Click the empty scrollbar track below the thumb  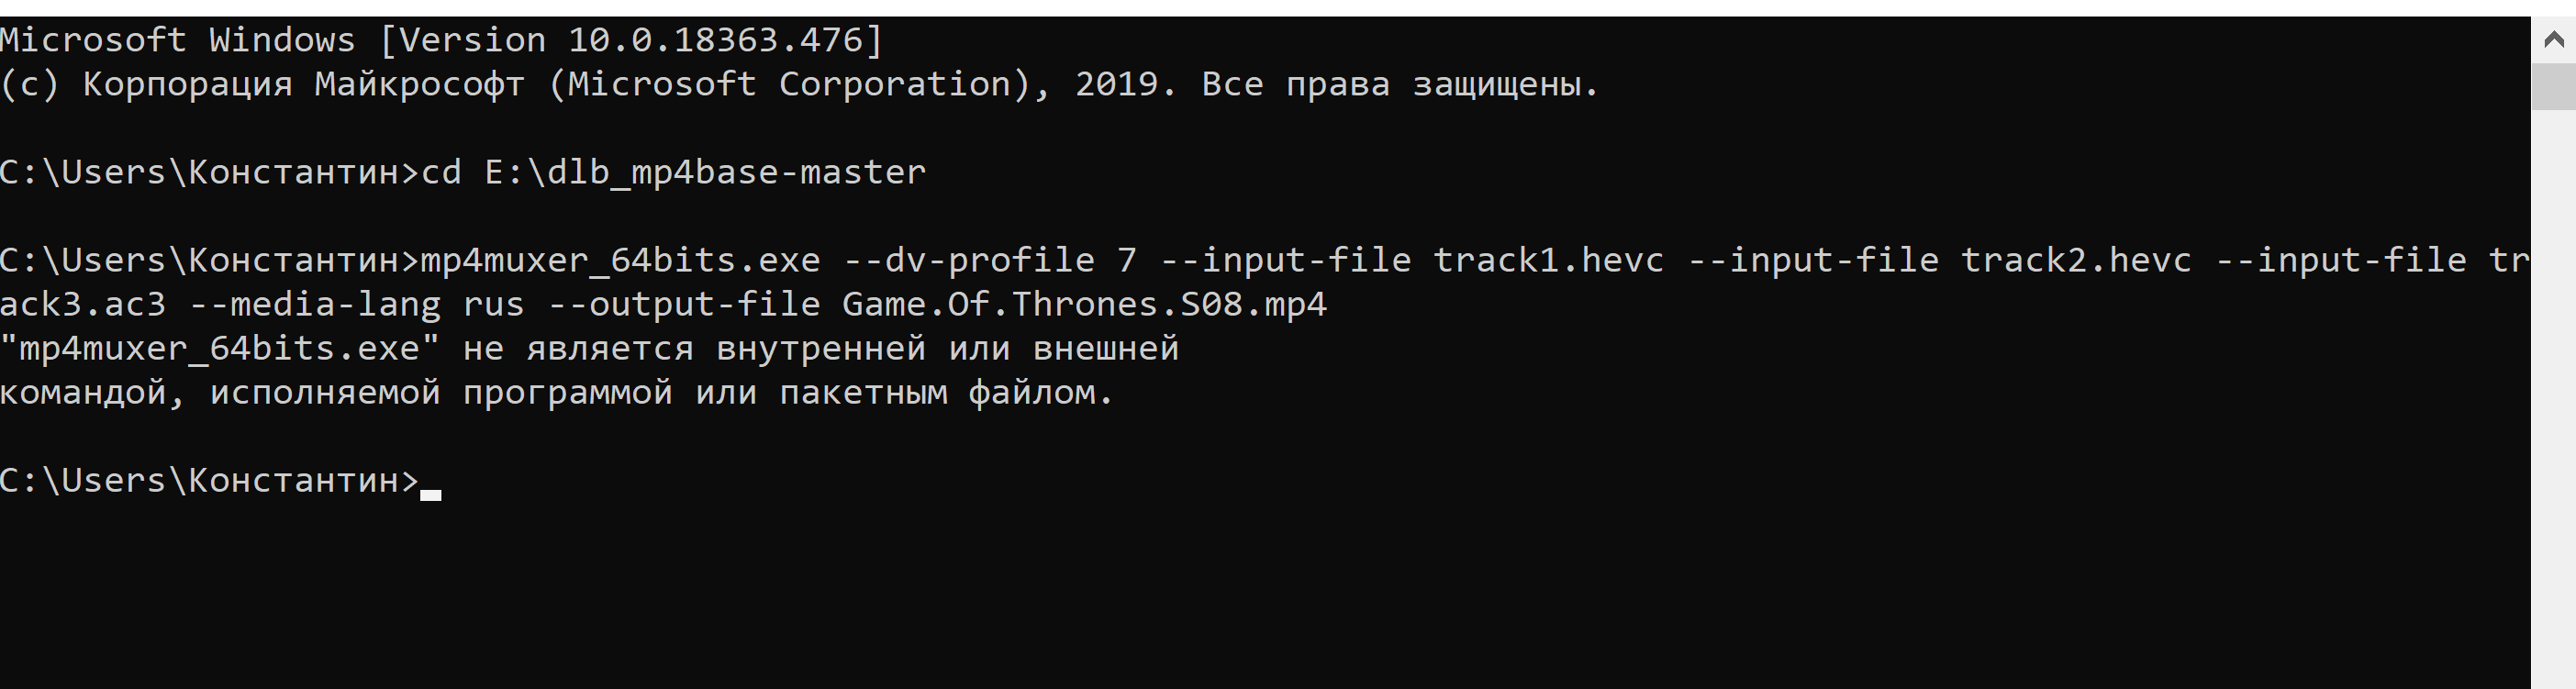[2553, 400]
